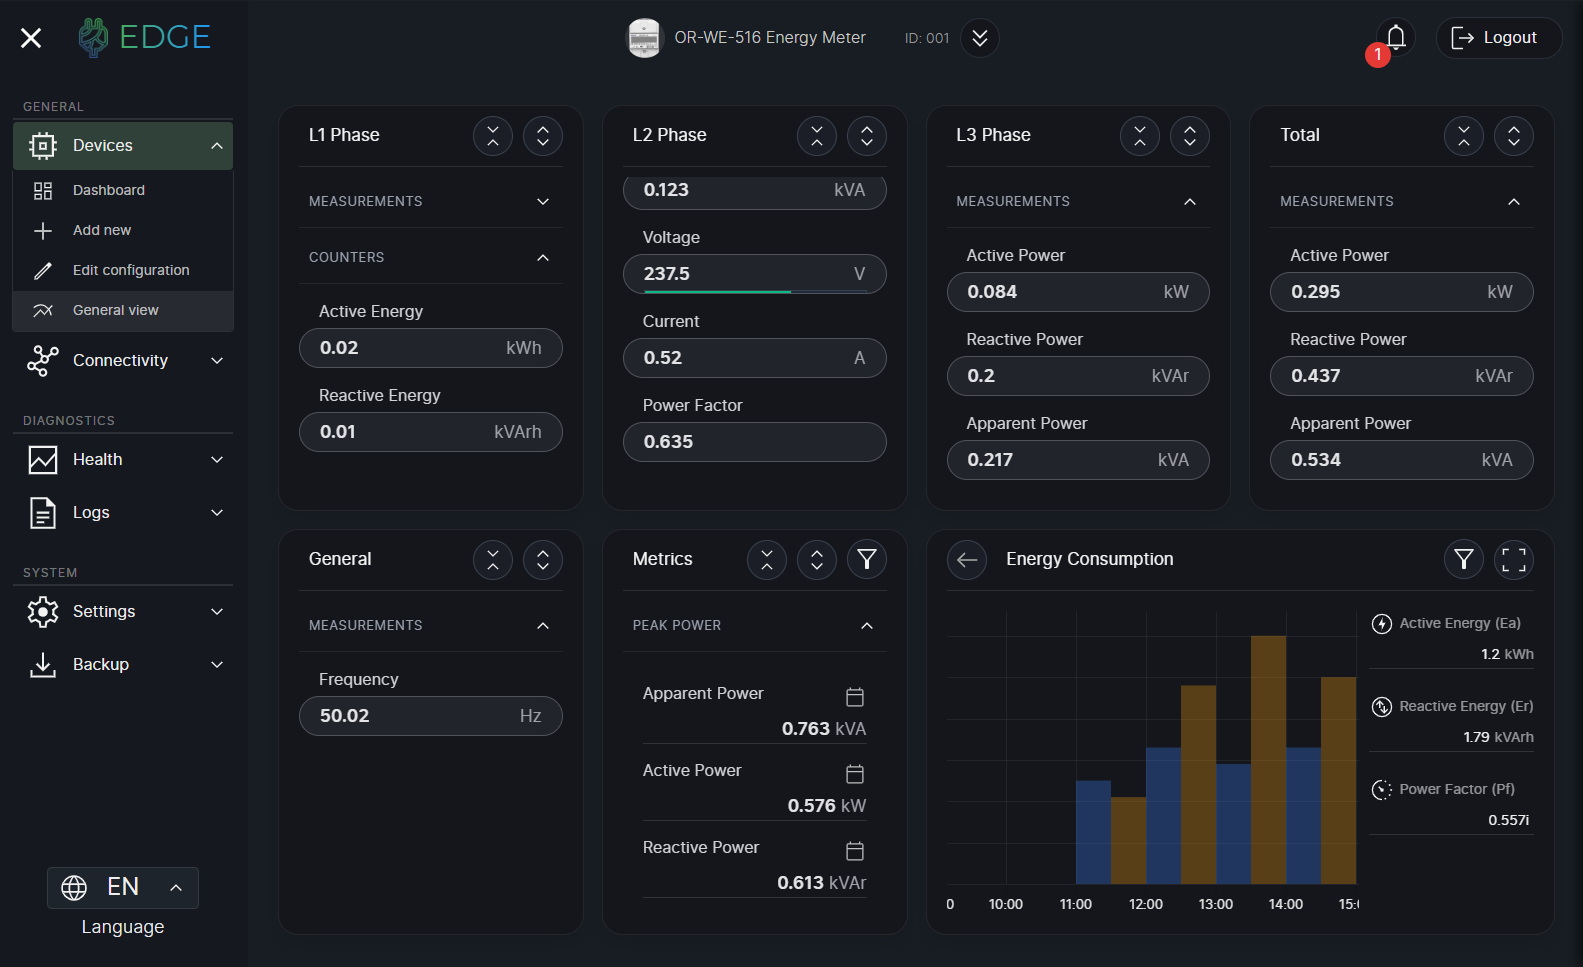Screen dimensions: 1583x967
Task: Expand all sections in General card
Action: (x=543, y=560)
